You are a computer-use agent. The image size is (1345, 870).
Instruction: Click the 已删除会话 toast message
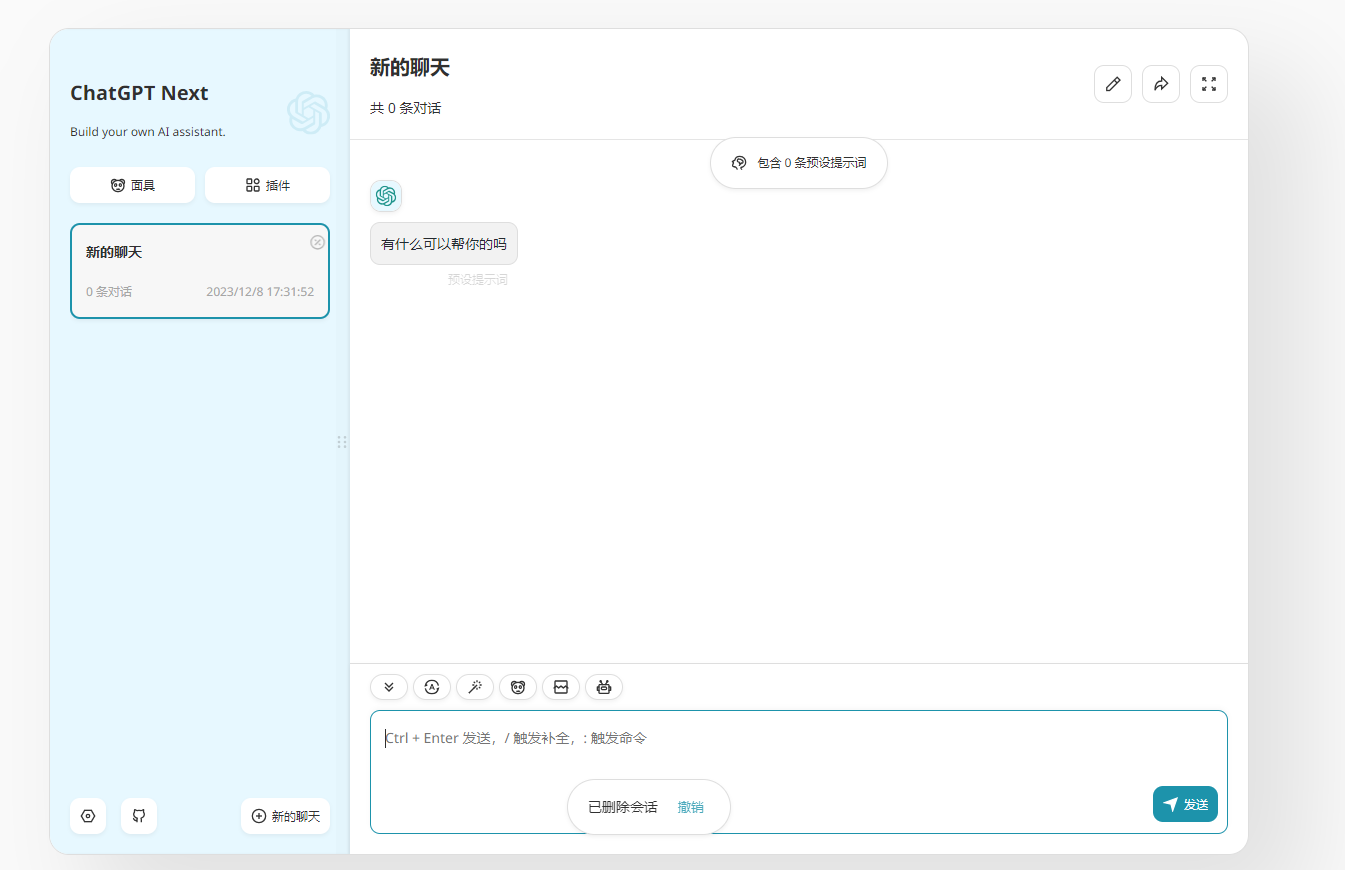[x=623, y=807]
